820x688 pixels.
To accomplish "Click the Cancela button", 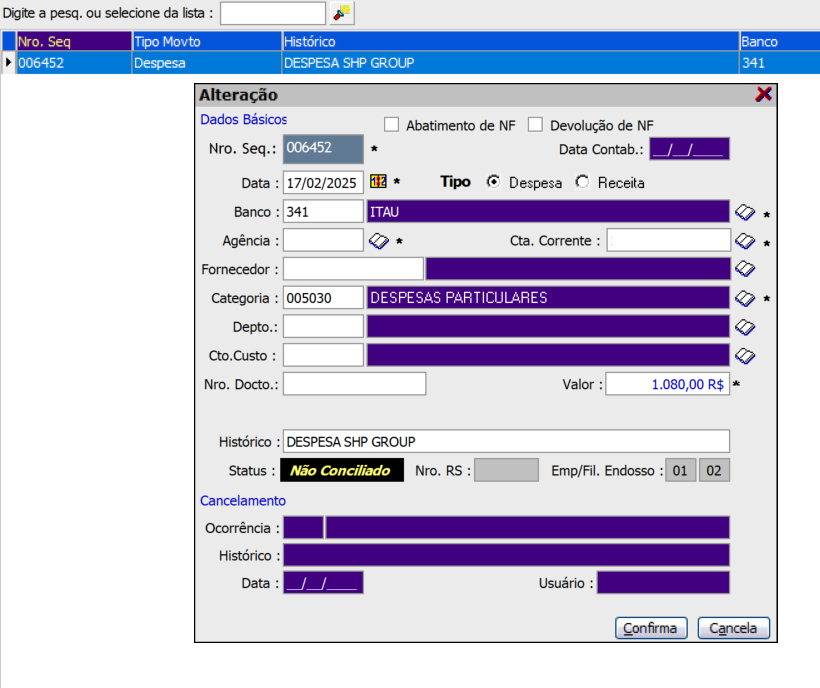I will 734,628.
